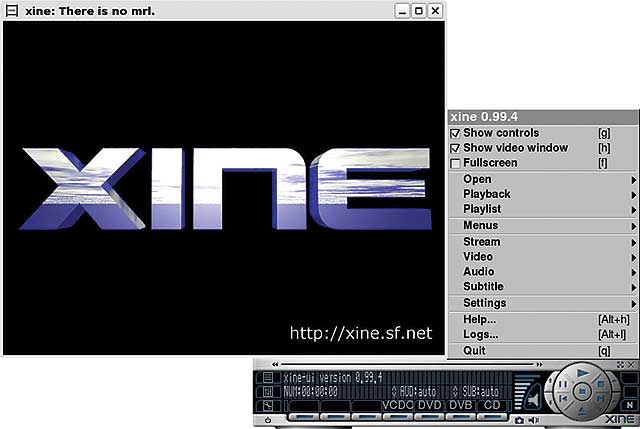Adjust the volume level bars

[522, 392]
